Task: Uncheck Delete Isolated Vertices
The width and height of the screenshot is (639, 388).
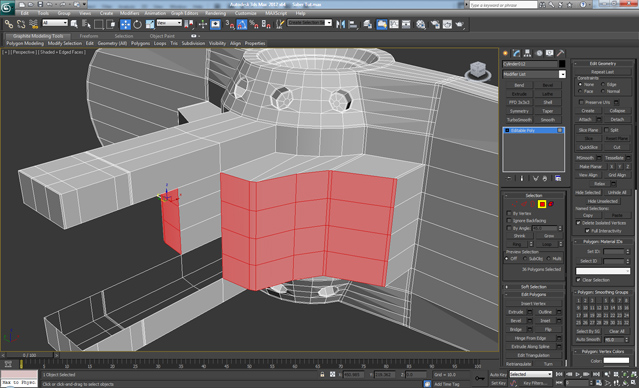Action: tap(578, 223)
